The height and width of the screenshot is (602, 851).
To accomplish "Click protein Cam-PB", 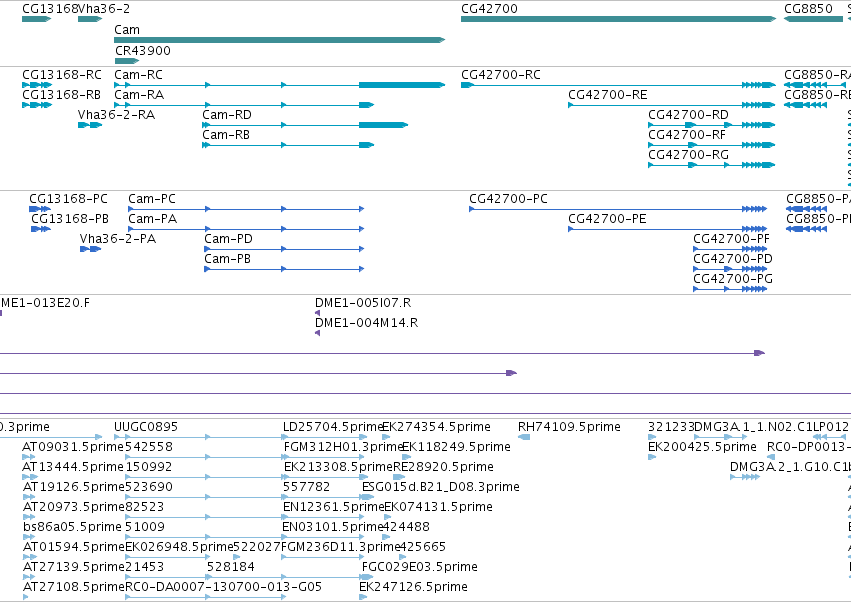I will click(284, 269).
